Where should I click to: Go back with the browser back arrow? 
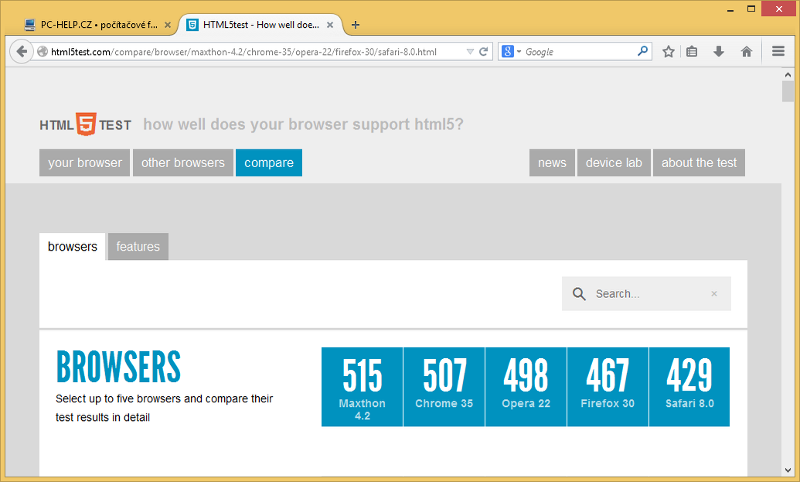click(21, 52)
